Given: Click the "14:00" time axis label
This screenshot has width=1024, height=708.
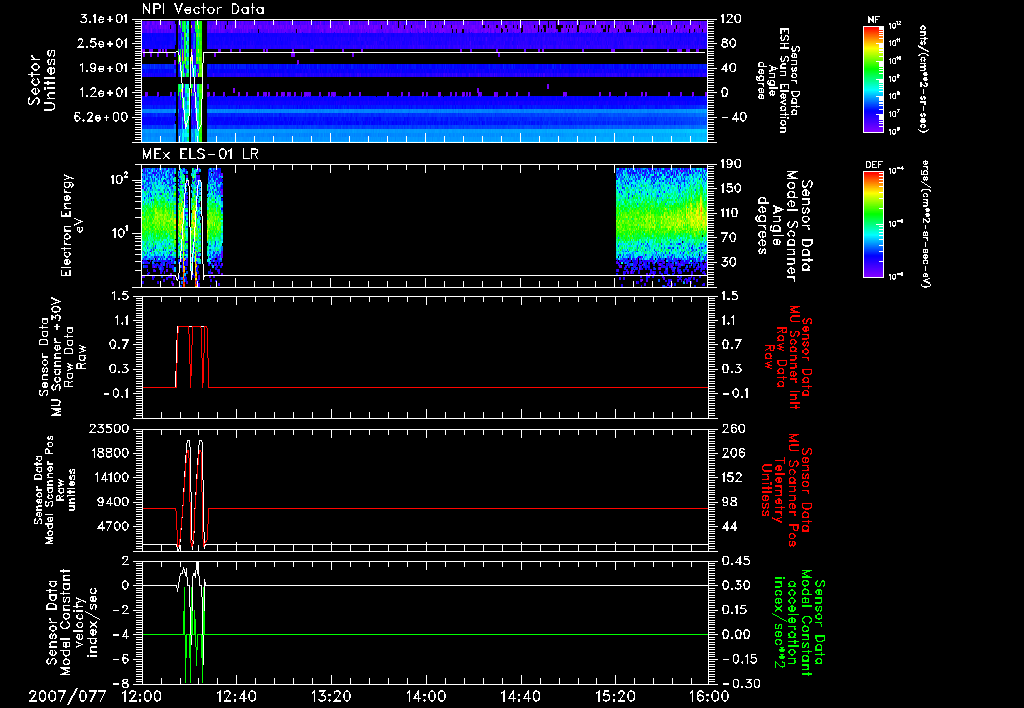Looking at the screenshot, I should (426, 696).
